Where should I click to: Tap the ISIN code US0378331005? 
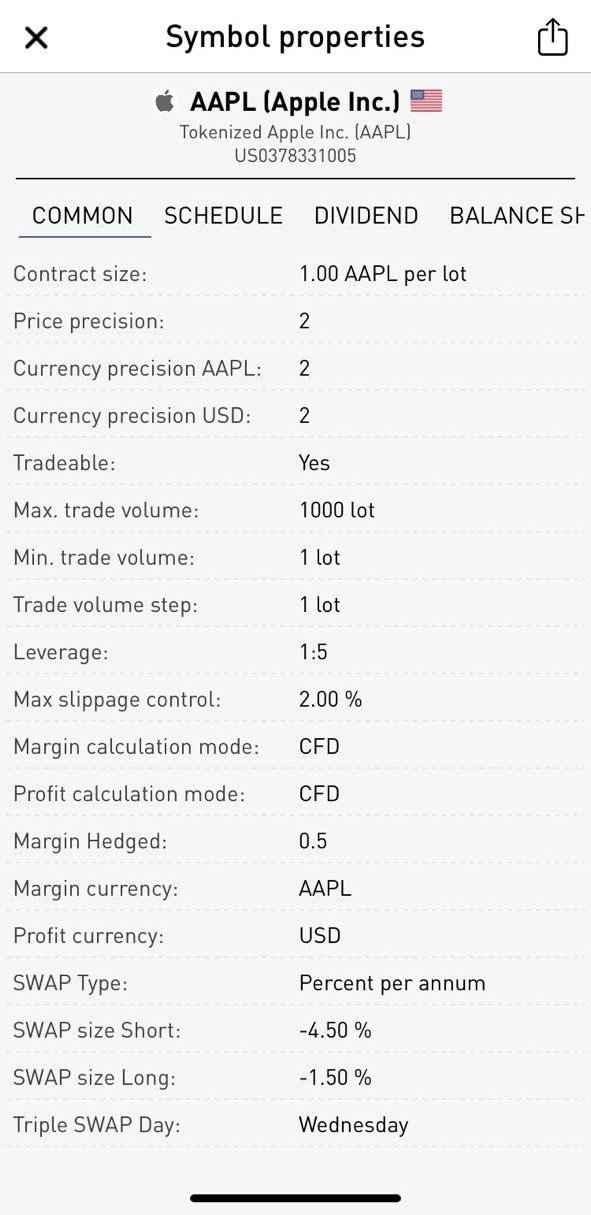tap(295, 155)
